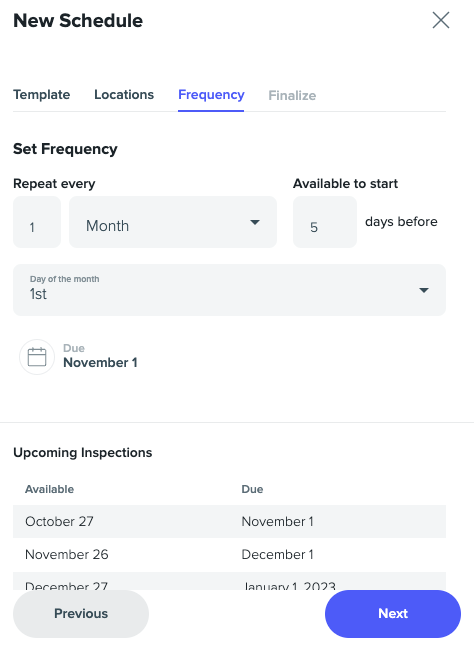Switch to the Locations tab
474x651 pixels.
tap(124, 95)
